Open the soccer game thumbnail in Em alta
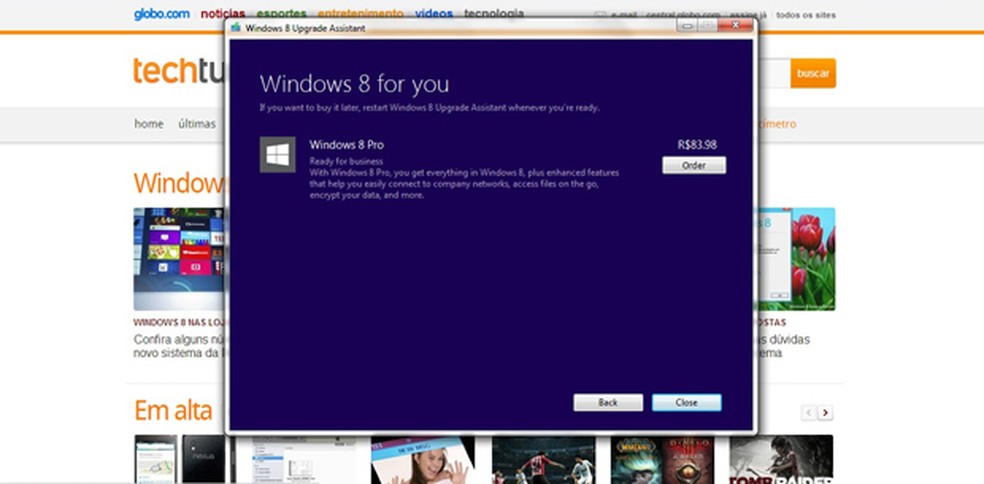This screenshot has height=484, width=984. pos(543,460)
